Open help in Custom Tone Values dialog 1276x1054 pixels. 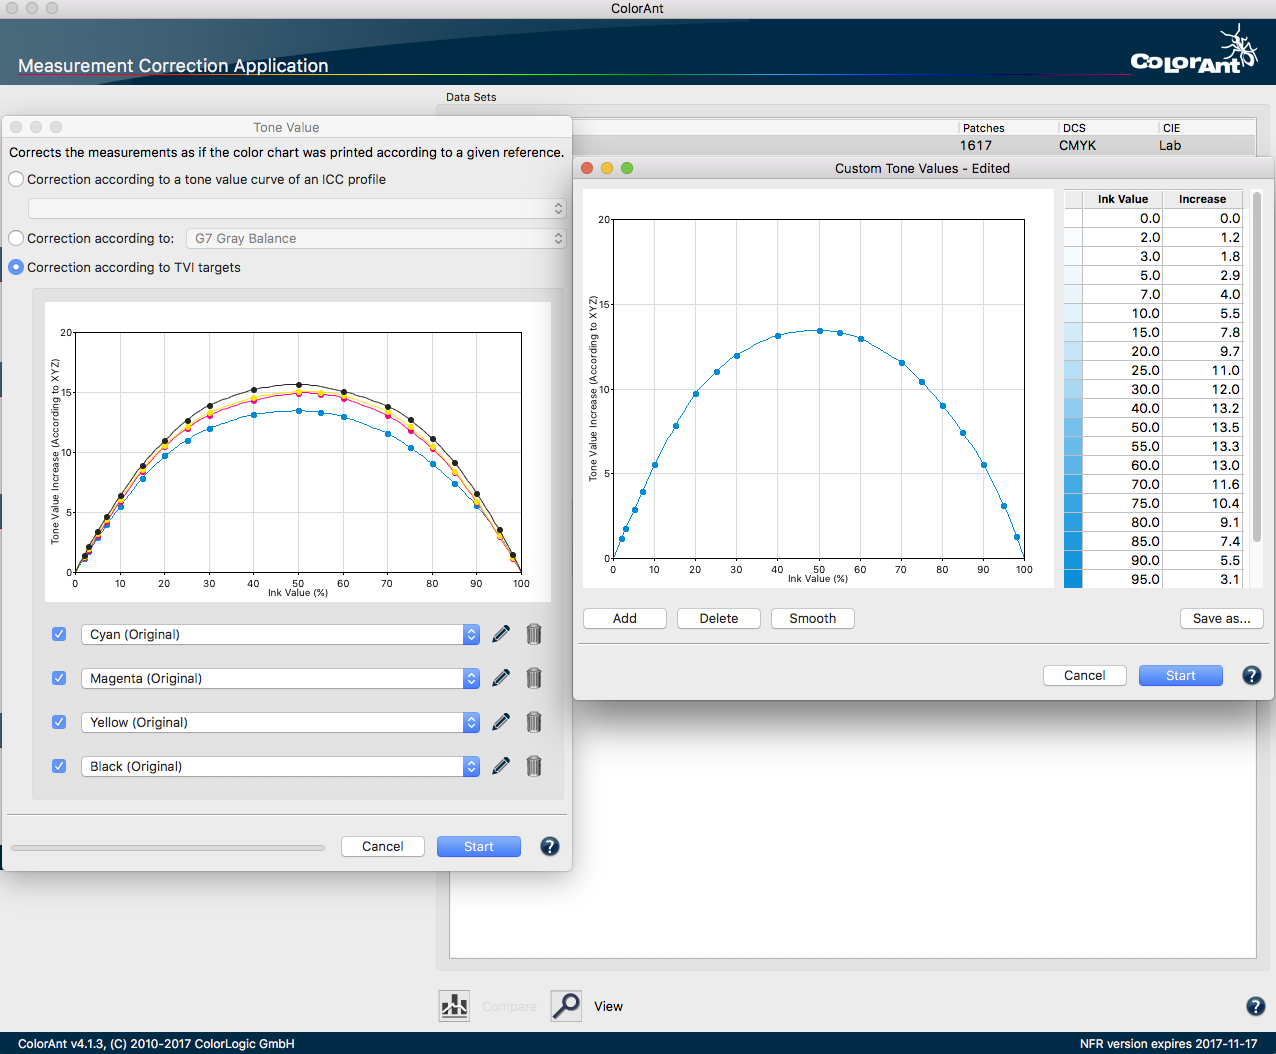1252,675
